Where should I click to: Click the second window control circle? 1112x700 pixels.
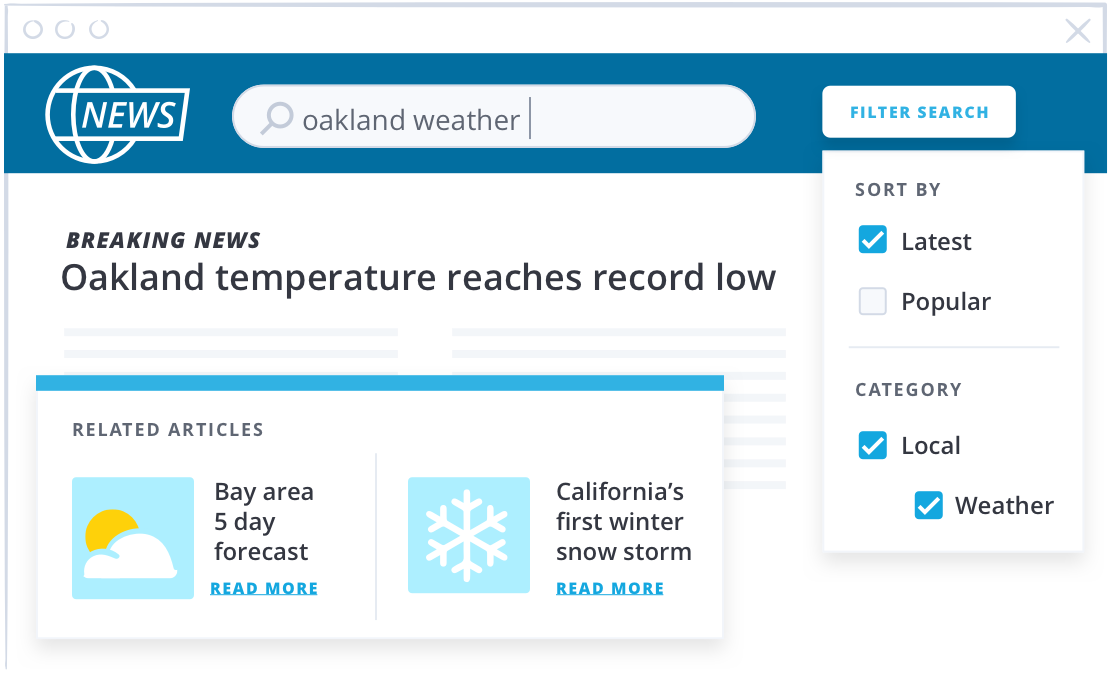tap(65, 29)
